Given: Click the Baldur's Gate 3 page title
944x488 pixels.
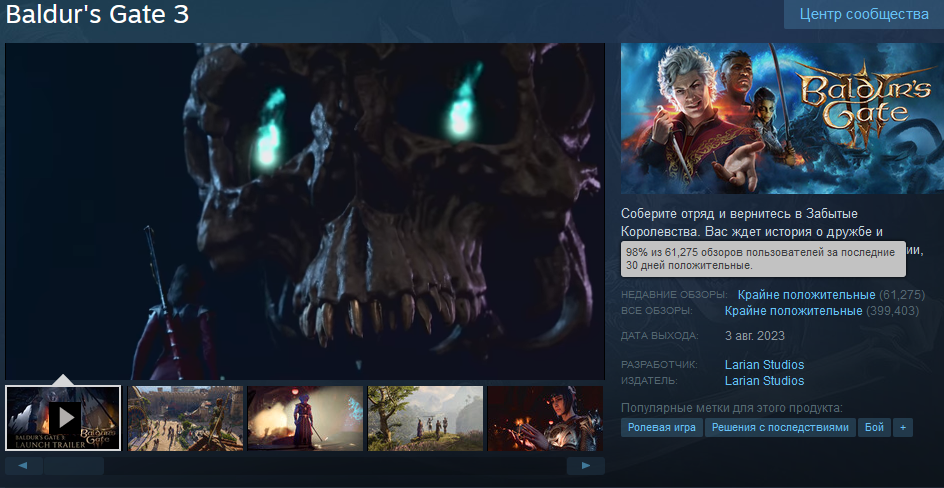Looking at the screenshot, I should [98, 14].
